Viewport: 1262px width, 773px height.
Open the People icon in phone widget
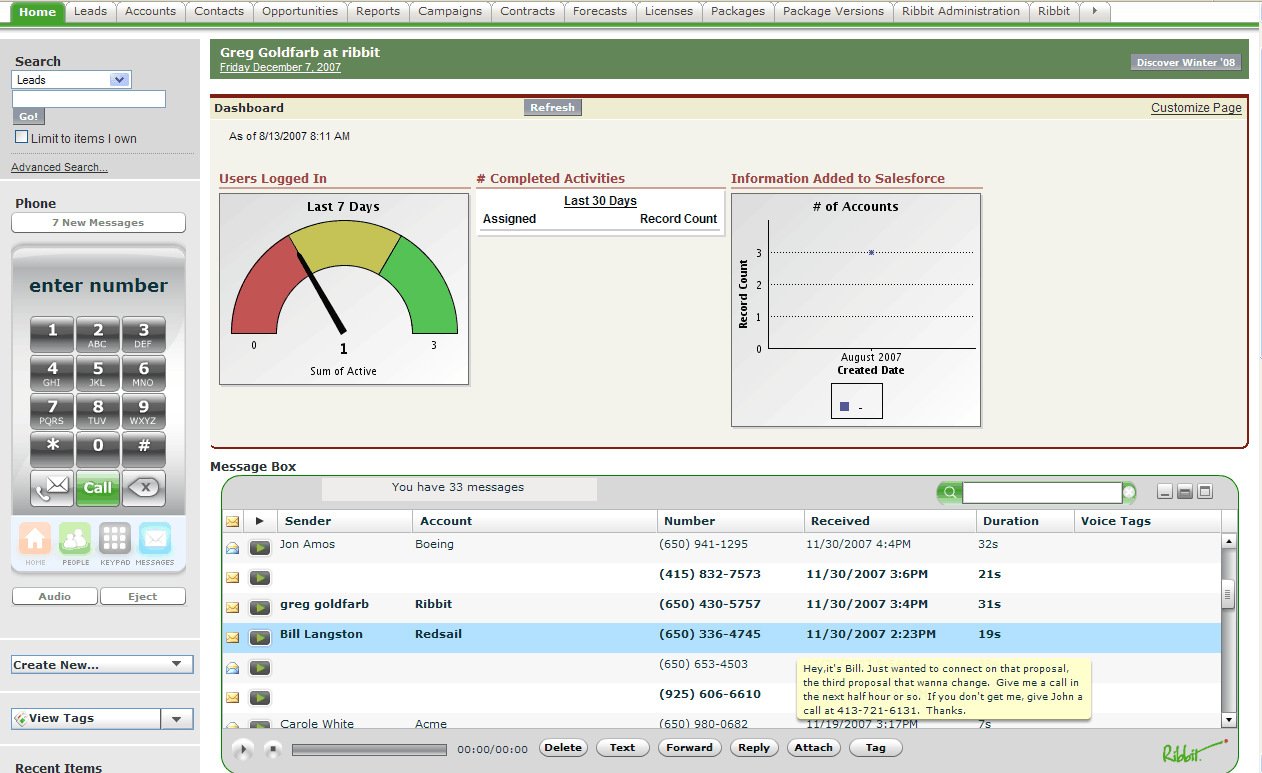click(75, 540)
